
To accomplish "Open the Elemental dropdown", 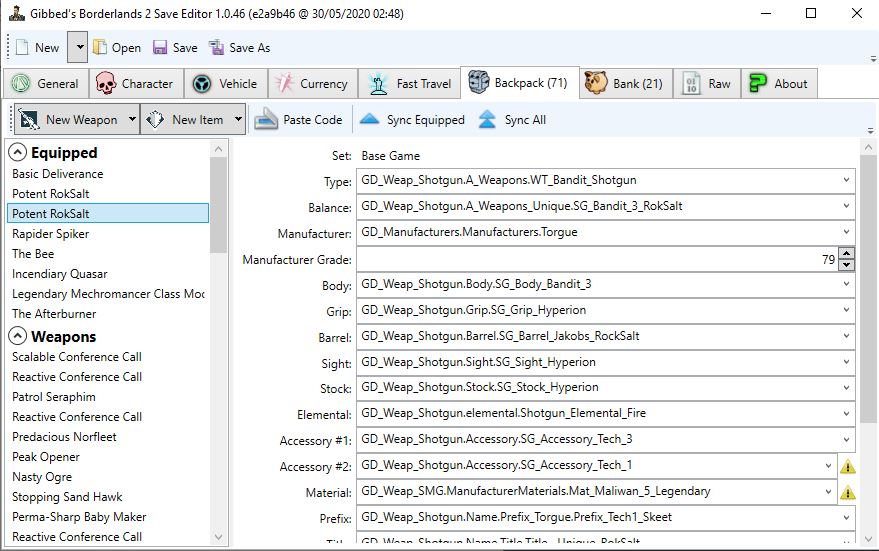I will (846, 413).
